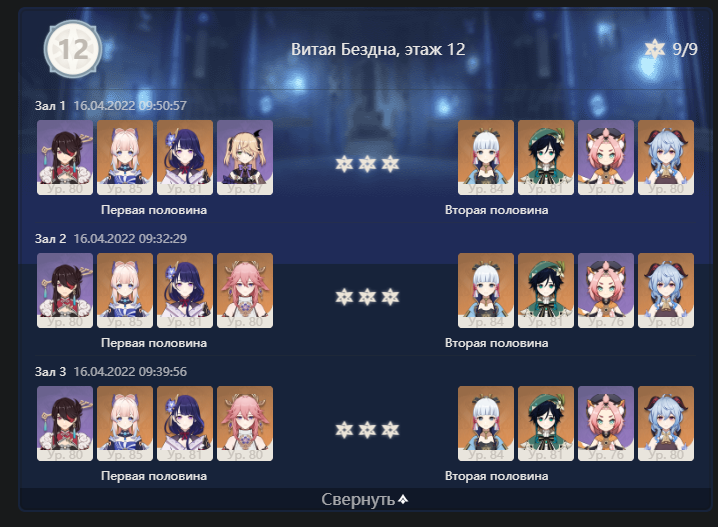The height and width of the screenshot is (527, 718).
Task: Click the three stars rating for Зал 2
Action: [x=367, y=297]
